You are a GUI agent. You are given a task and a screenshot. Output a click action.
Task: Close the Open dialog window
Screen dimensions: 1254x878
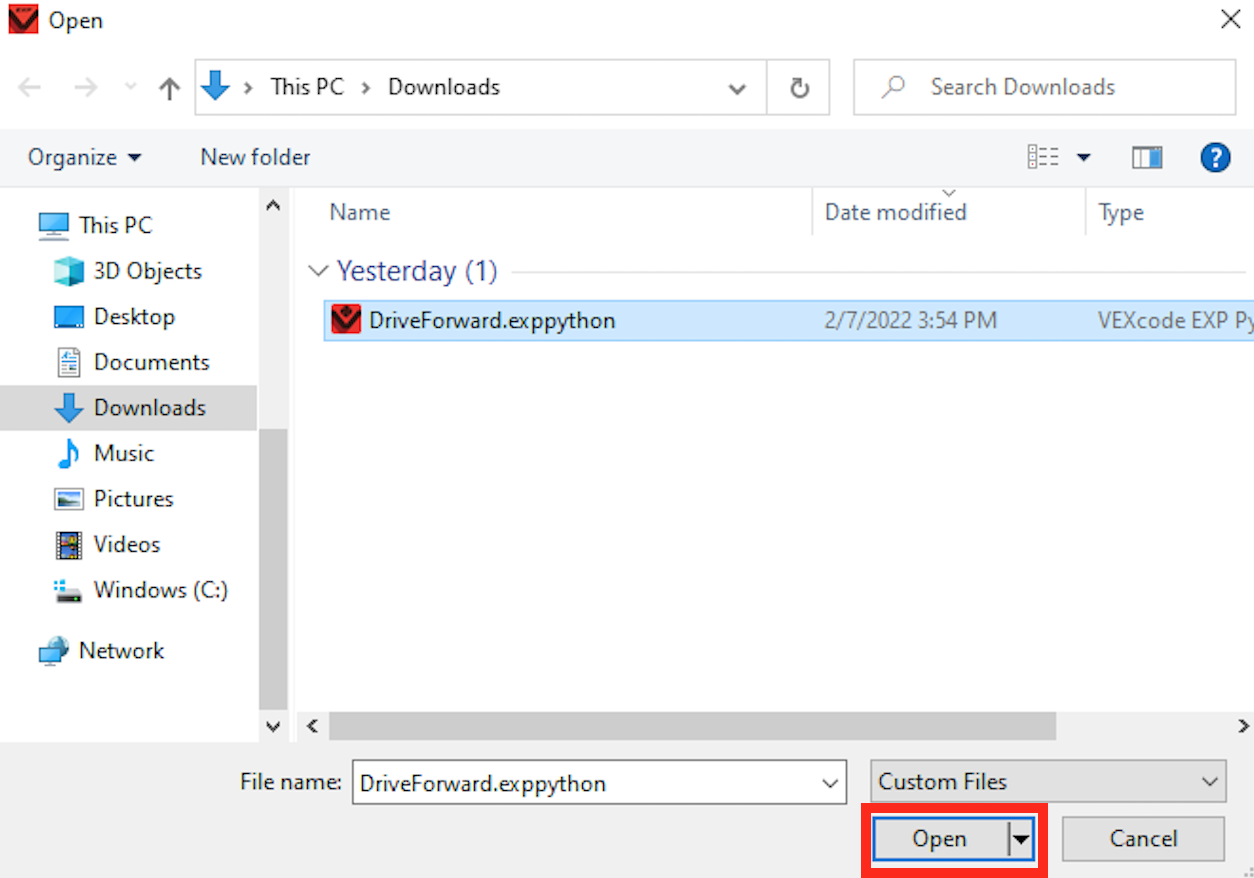click(1231, 20)
